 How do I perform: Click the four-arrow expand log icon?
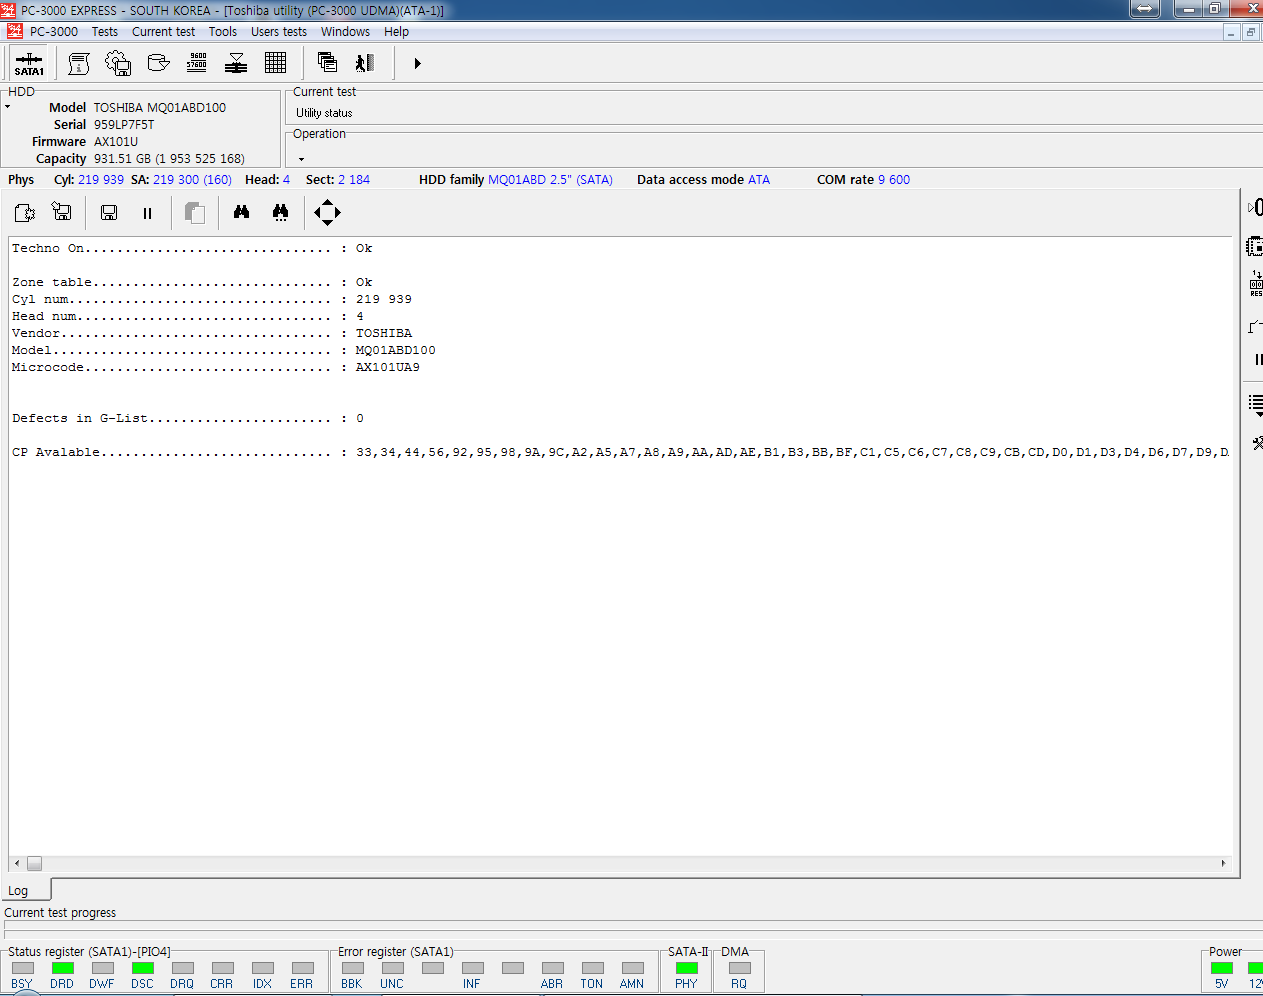(x=327, y=212)
